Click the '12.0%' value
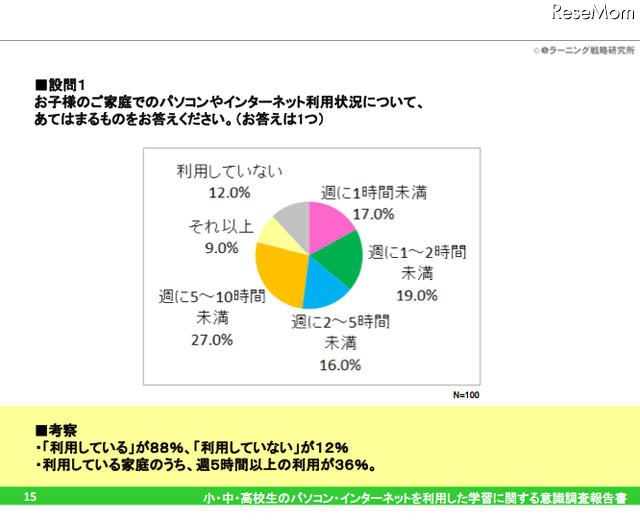The image size is (640, 520). point(229,193)
